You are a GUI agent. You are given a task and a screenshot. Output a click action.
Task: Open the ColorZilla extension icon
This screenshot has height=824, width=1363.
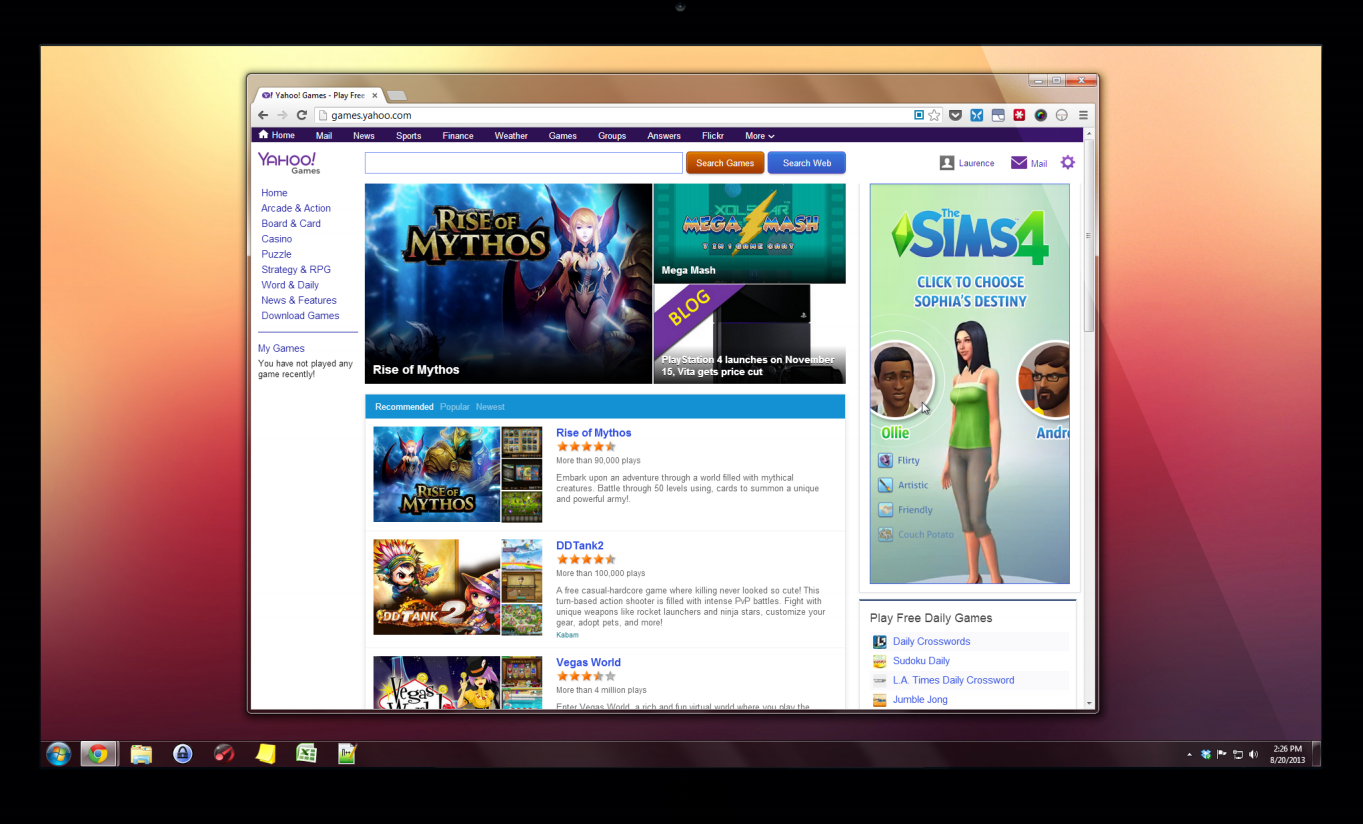[x=1040, y=115]
